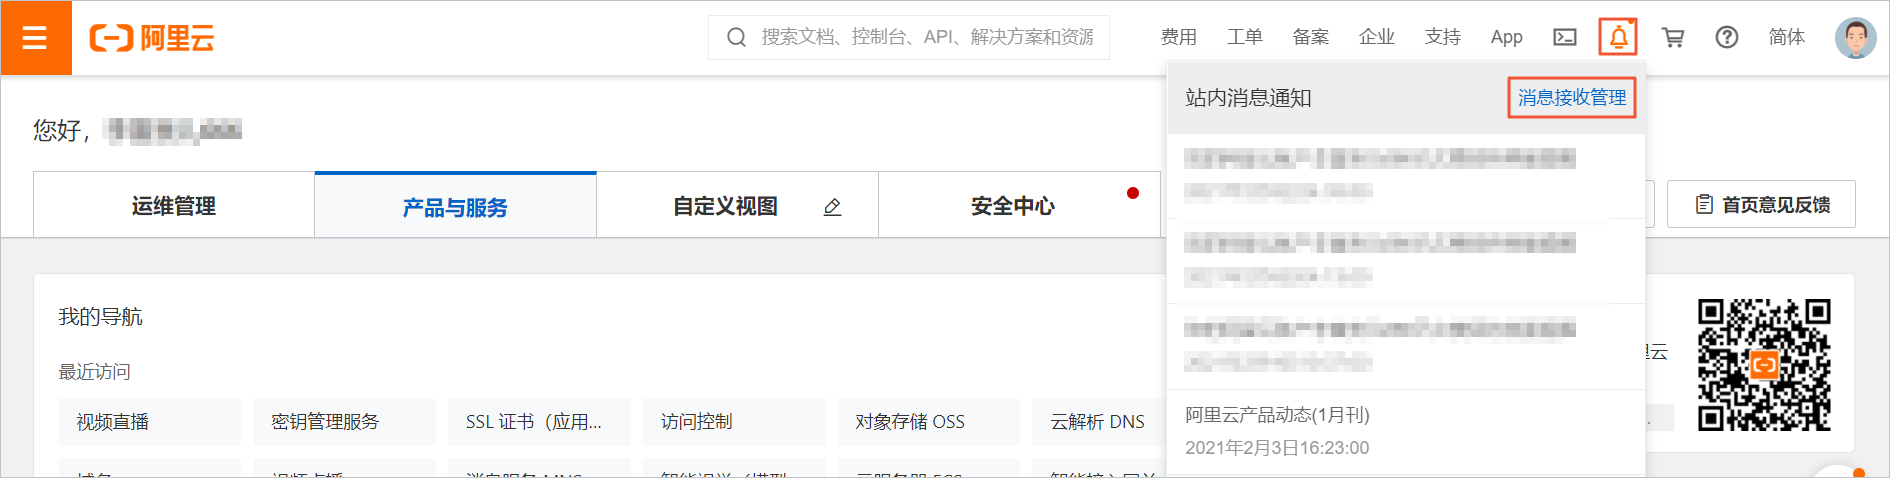This screenshot has width=1890, height=478.
Task: Open the 备案 menu
Action: (1310, 37)
